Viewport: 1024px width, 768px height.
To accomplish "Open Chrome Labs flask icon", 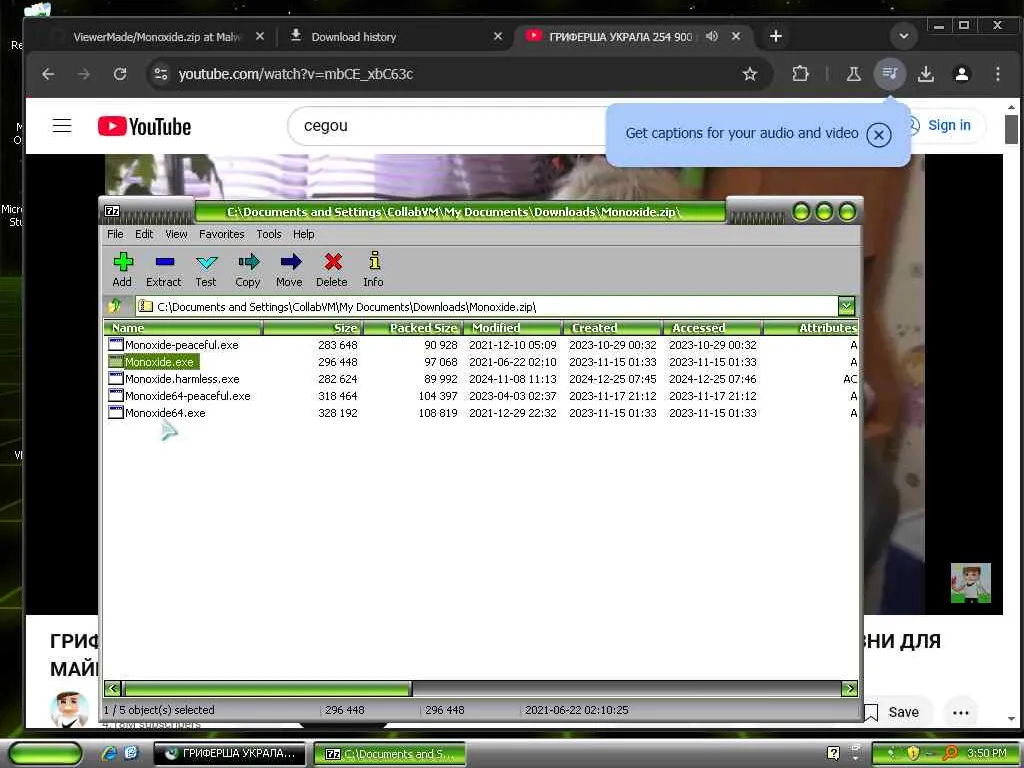I will tap(854, 74).
